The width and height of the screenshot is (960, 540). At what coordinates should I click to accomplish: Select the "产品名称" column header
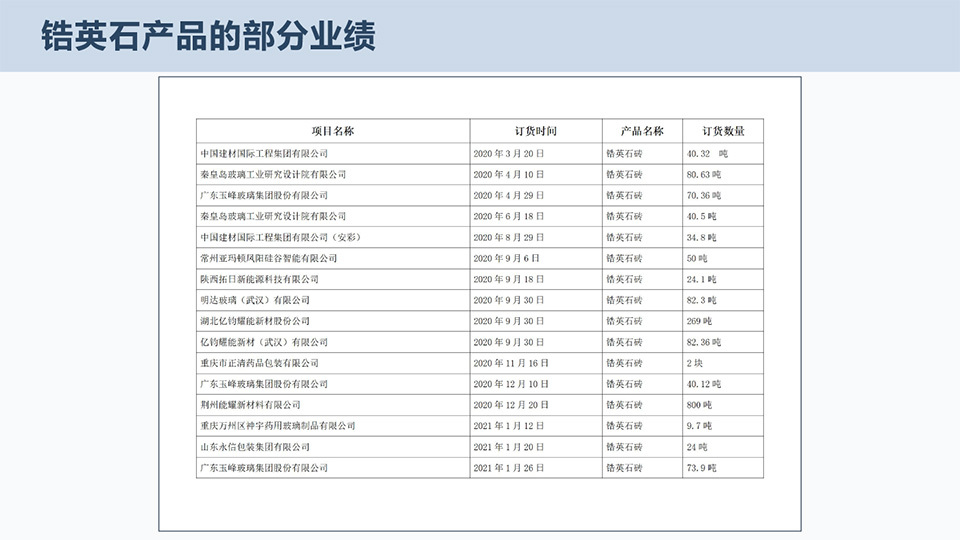[642, 131]
